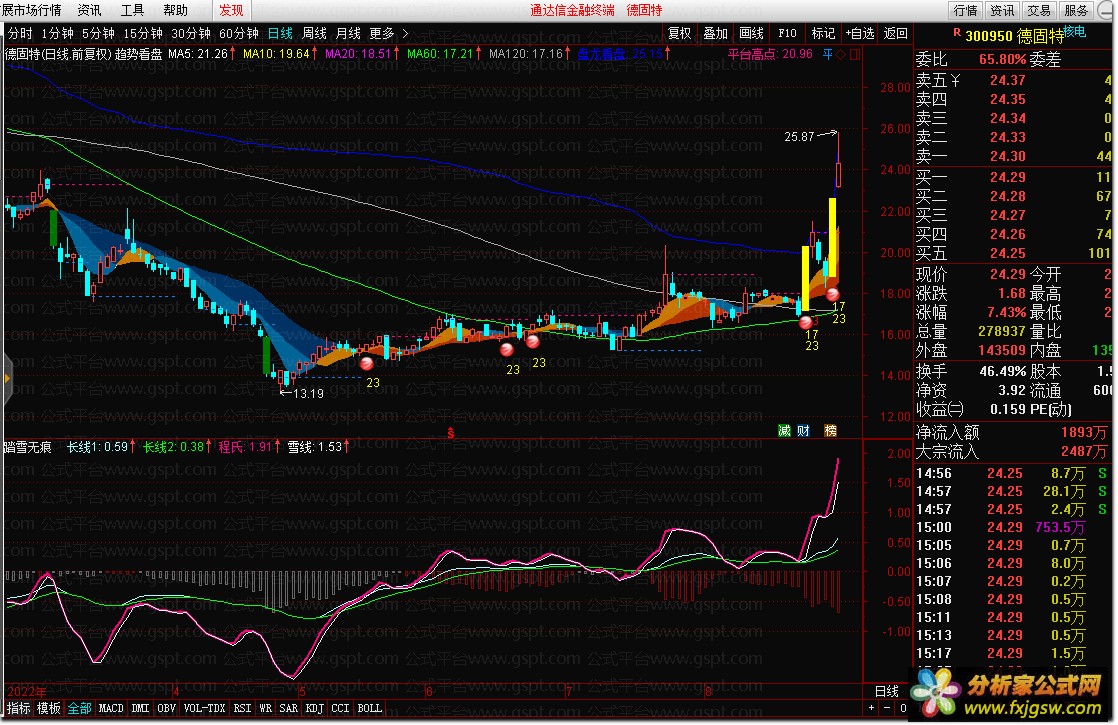Select the VOL-TDX indicator
The width and height of the screenshot is (1118, 725).
point(205,709)
